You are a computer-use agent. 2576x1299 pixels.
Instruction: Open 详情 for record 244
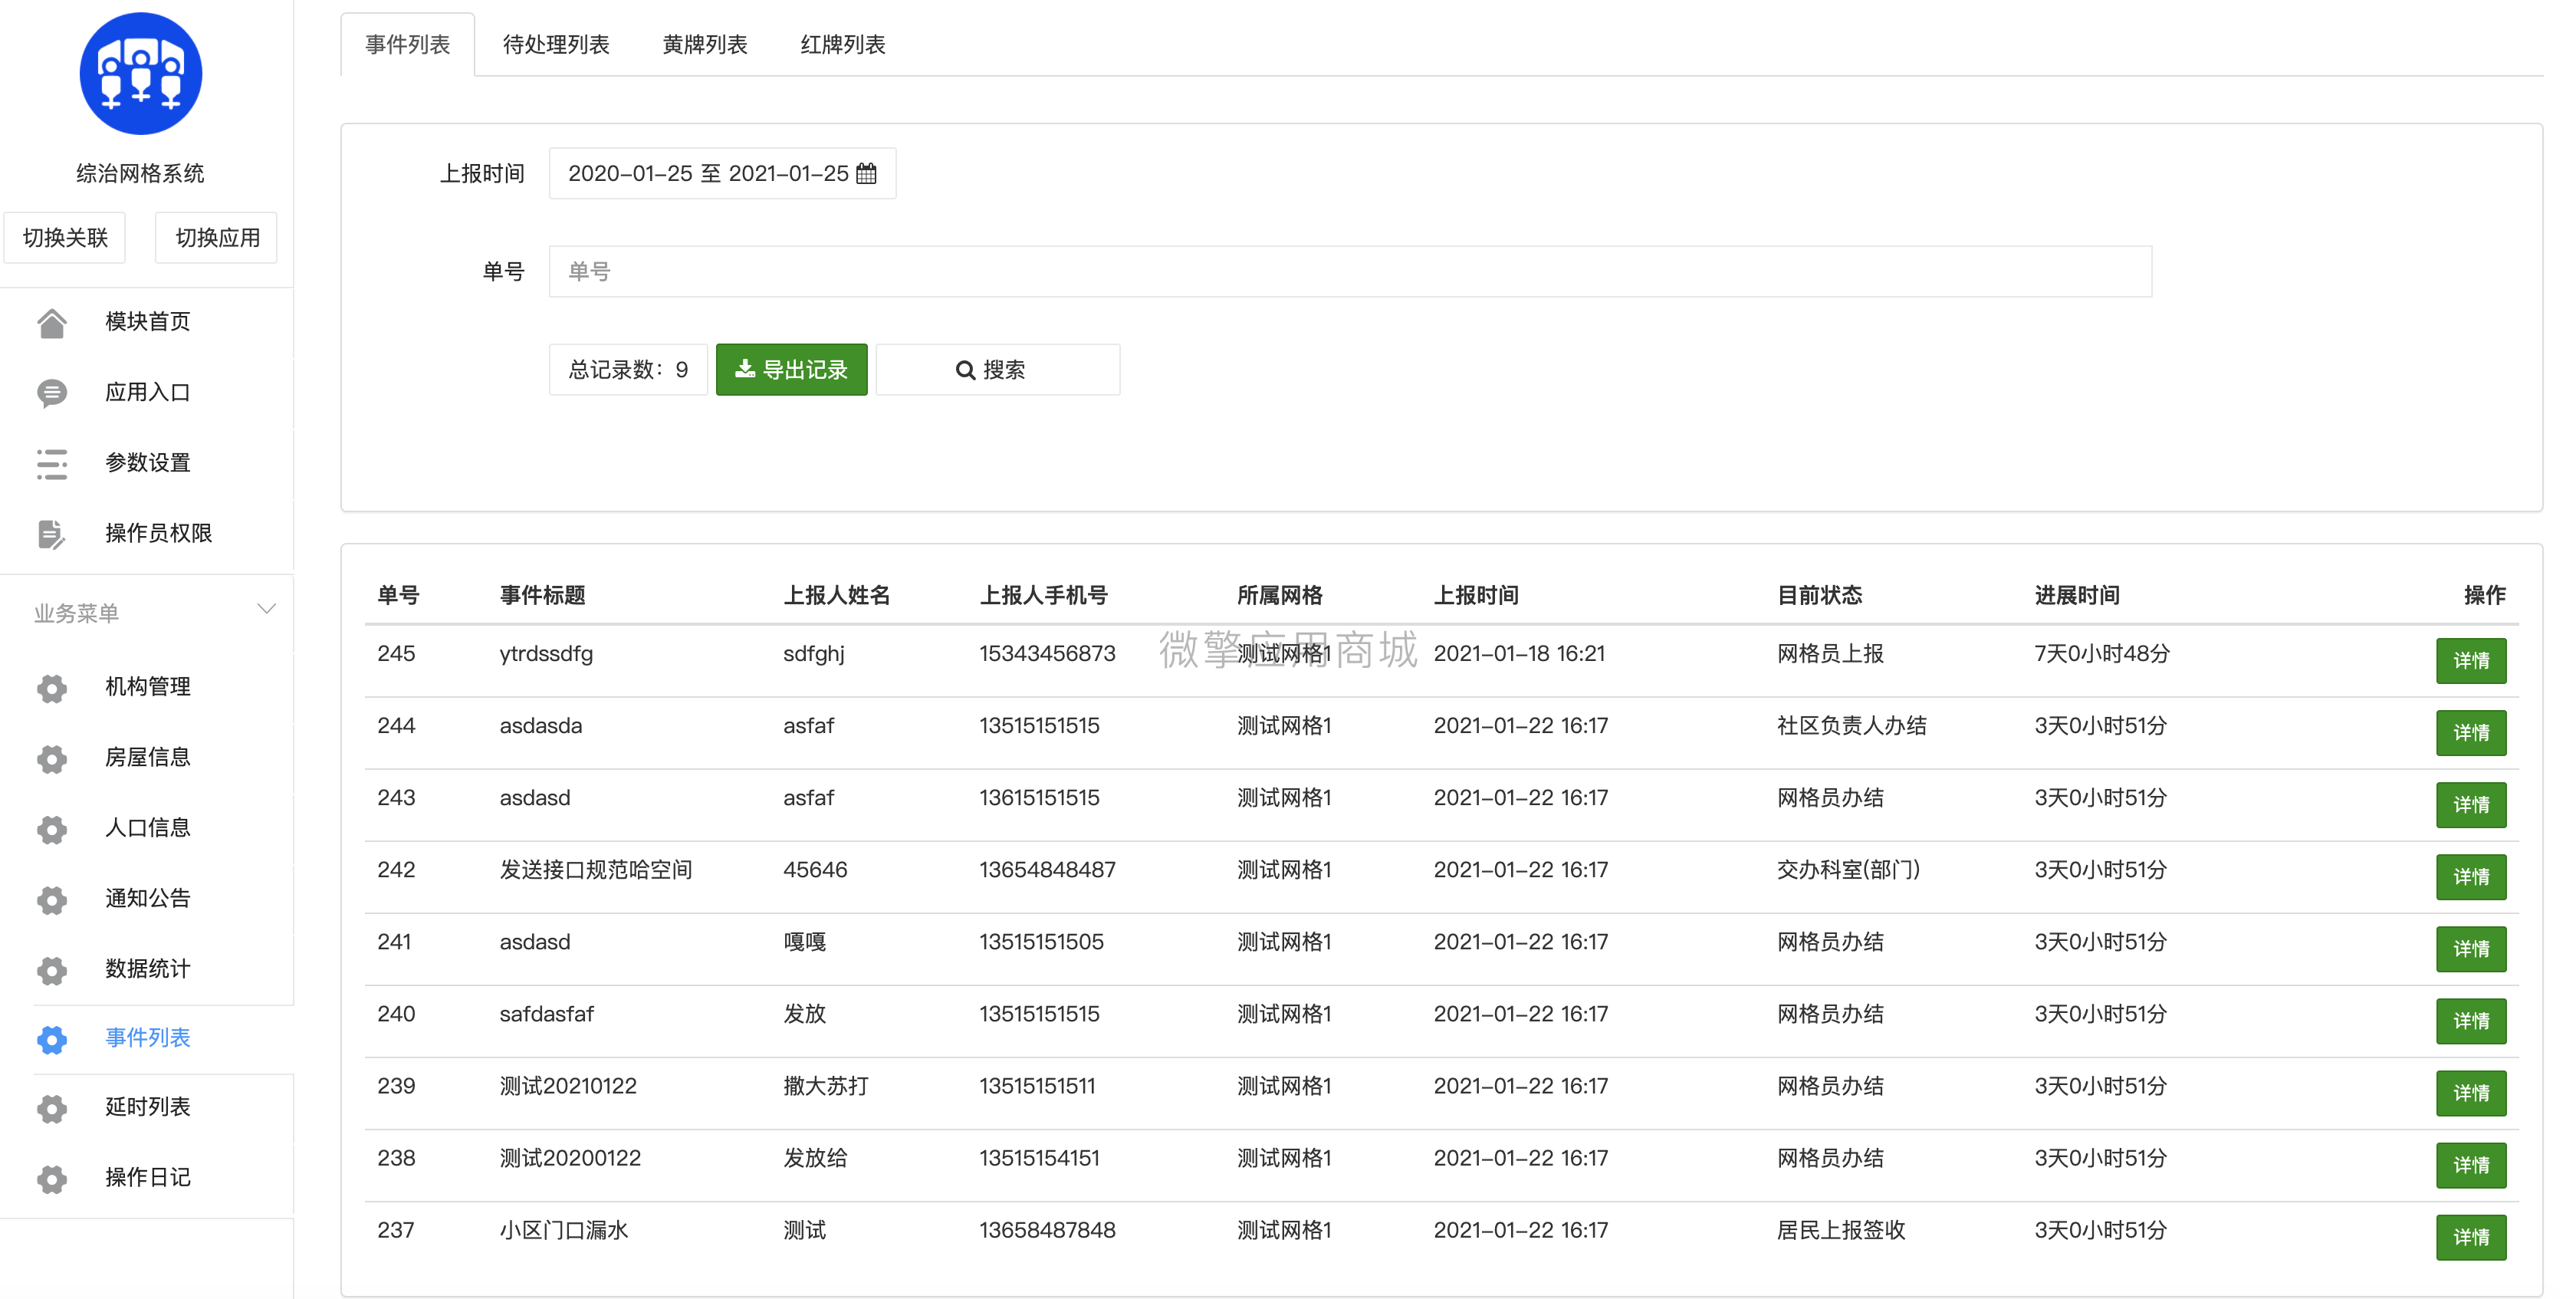pyautogui.click(x=2471, y=732)
